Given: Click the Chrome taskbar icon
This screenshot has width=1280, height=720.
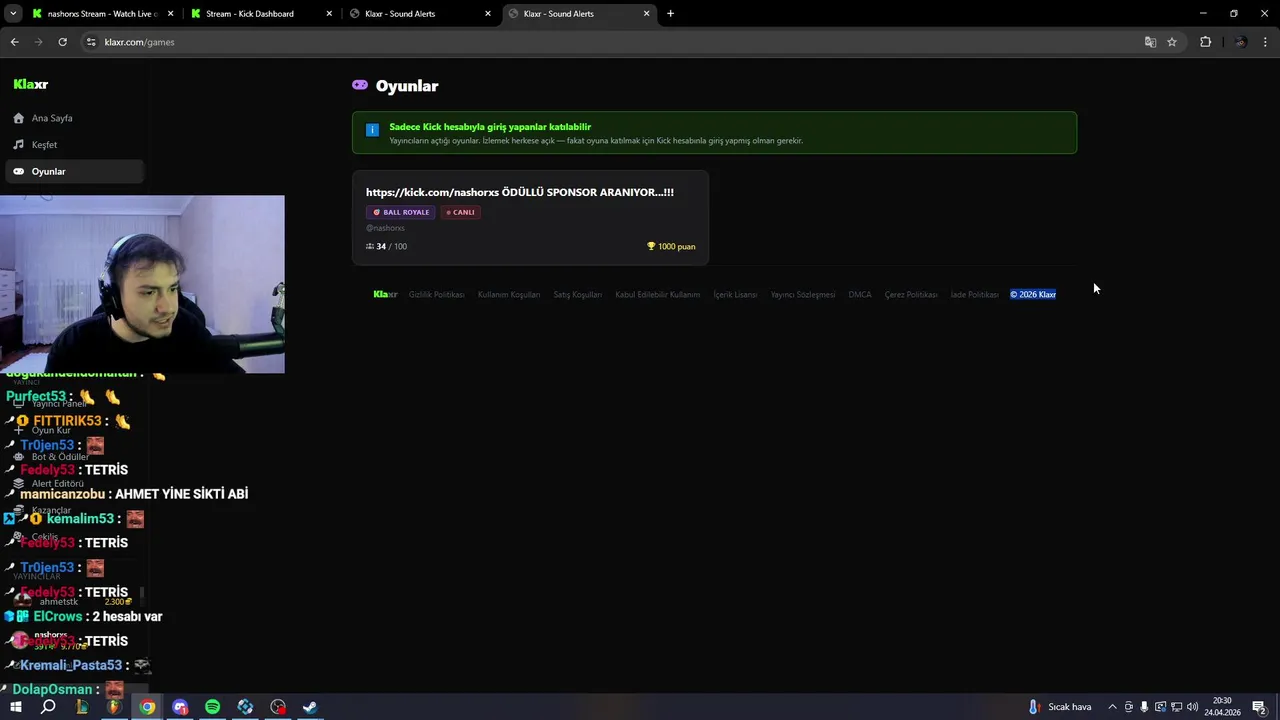Looking at the screenshot, I should (147, 707).
